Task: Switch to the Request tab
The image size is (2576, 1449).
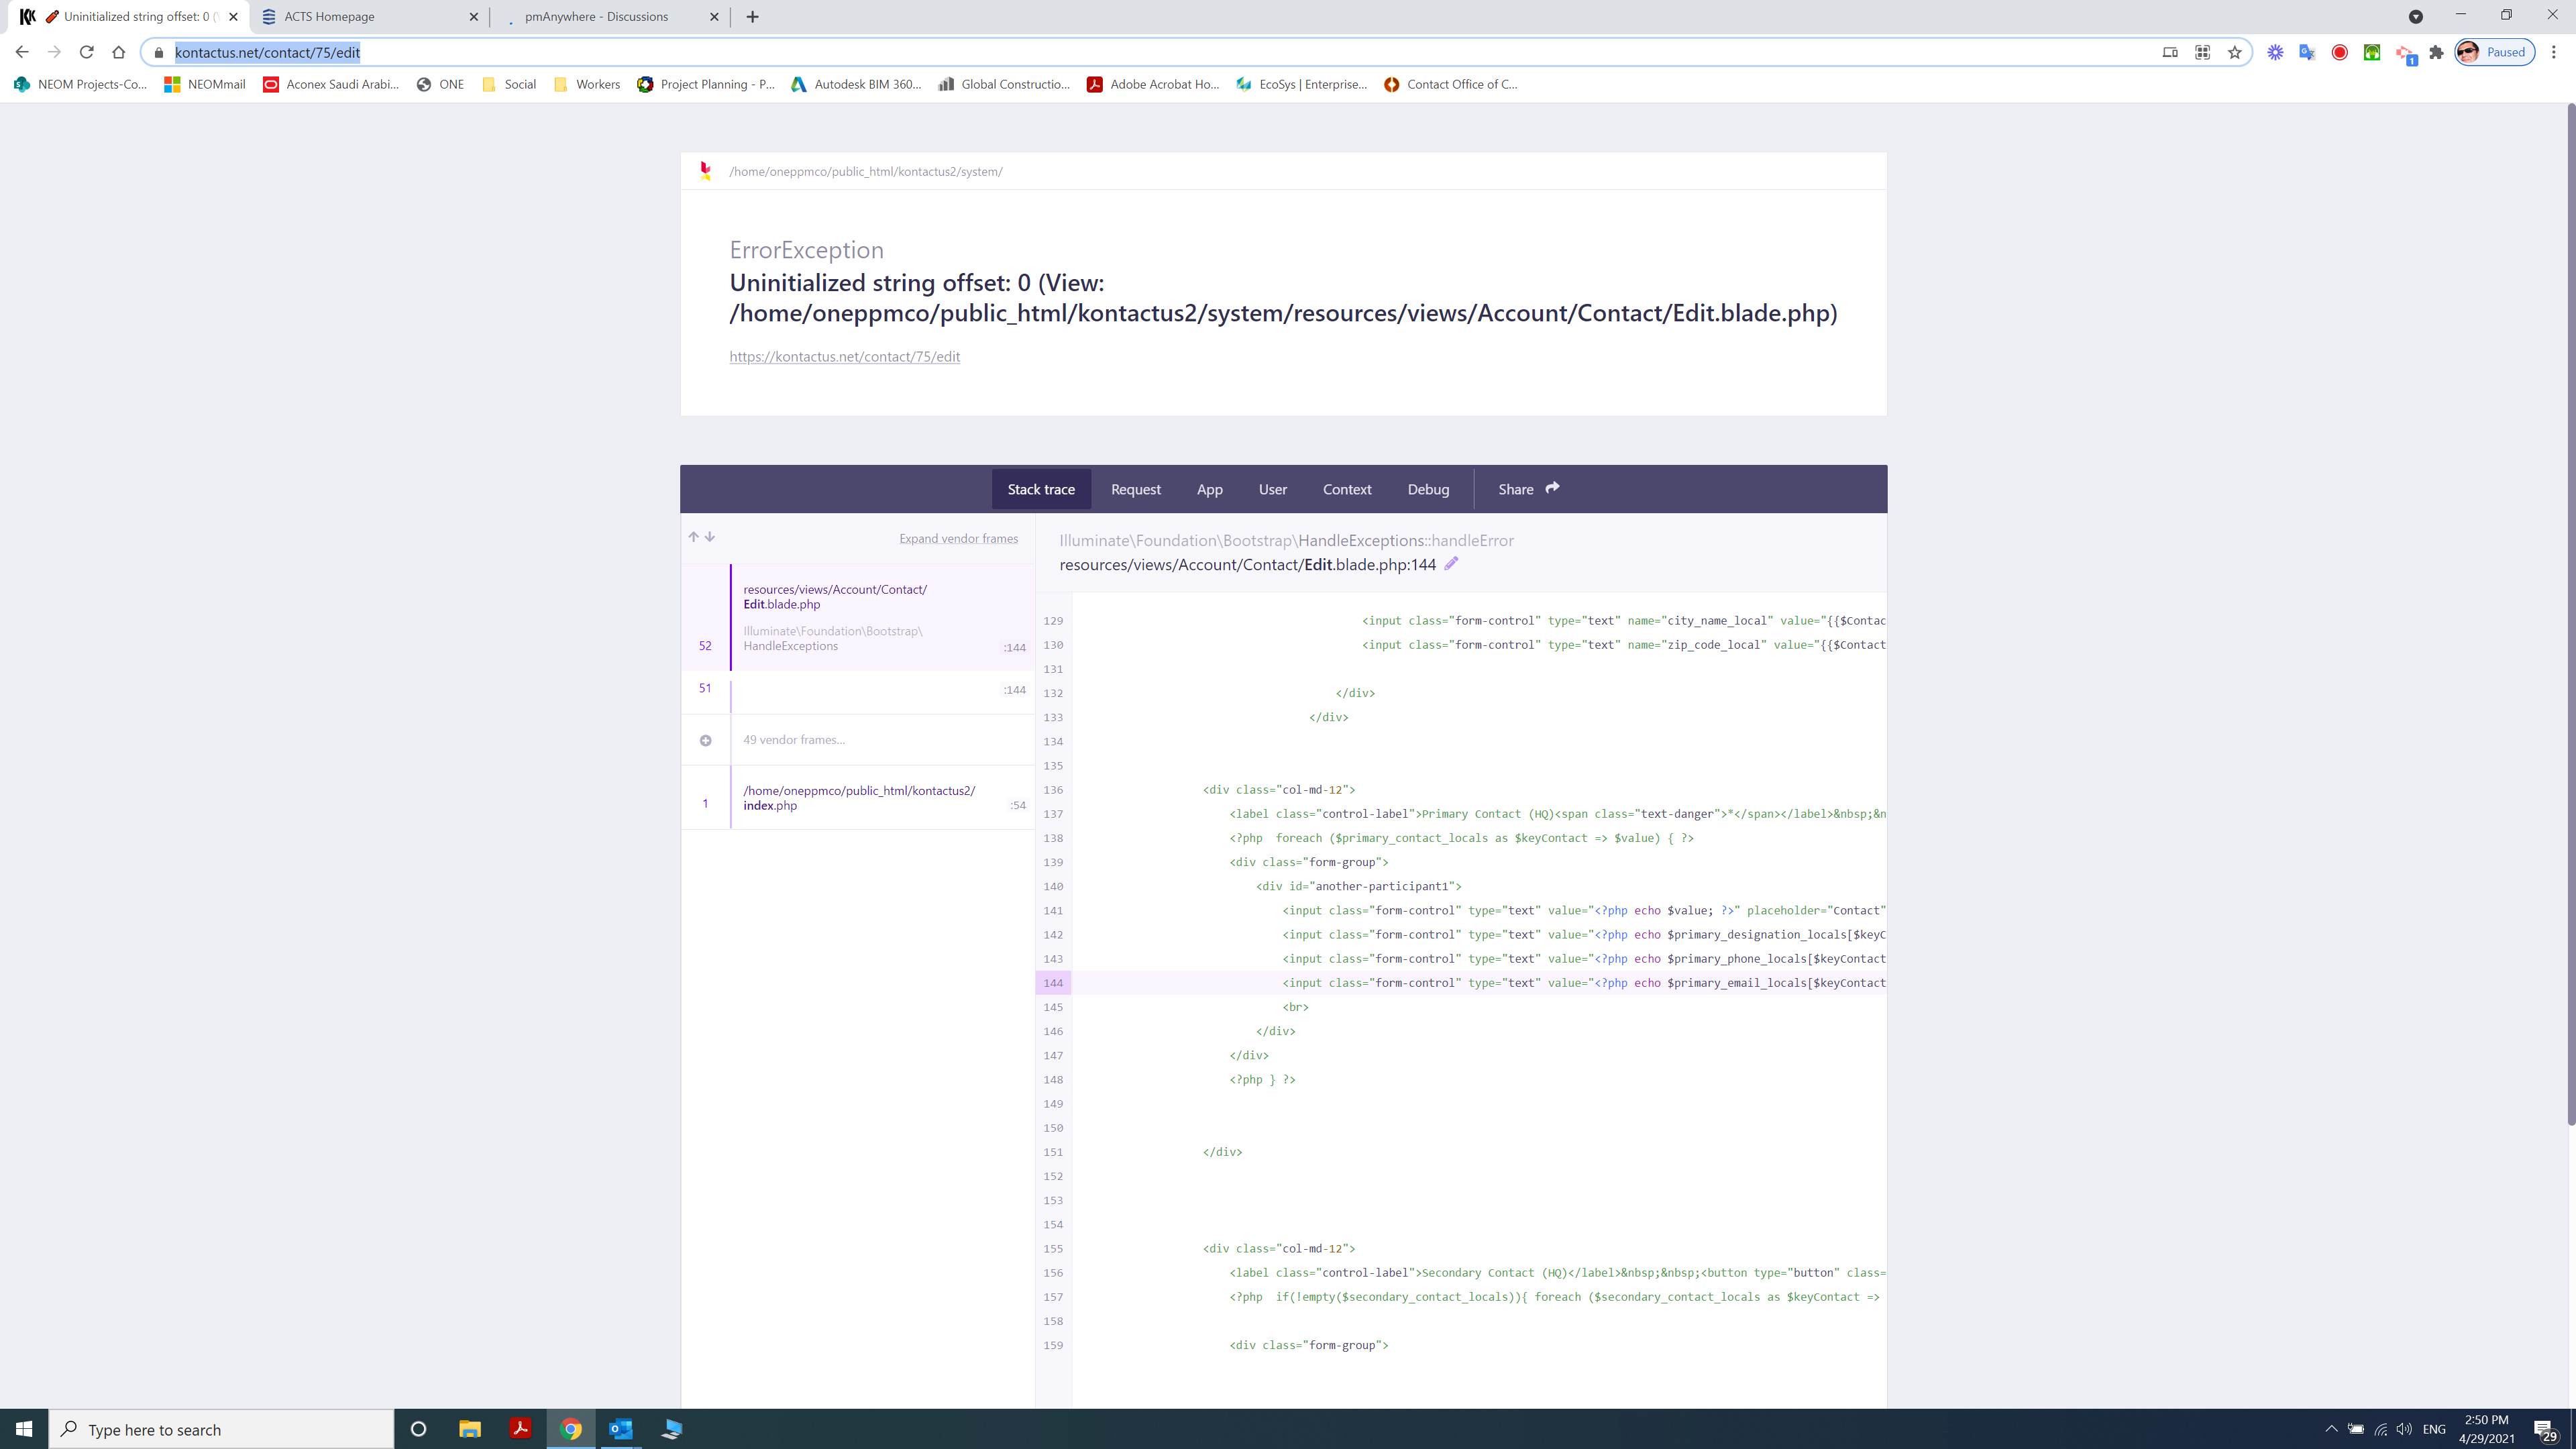Action: pos(1135,489)
